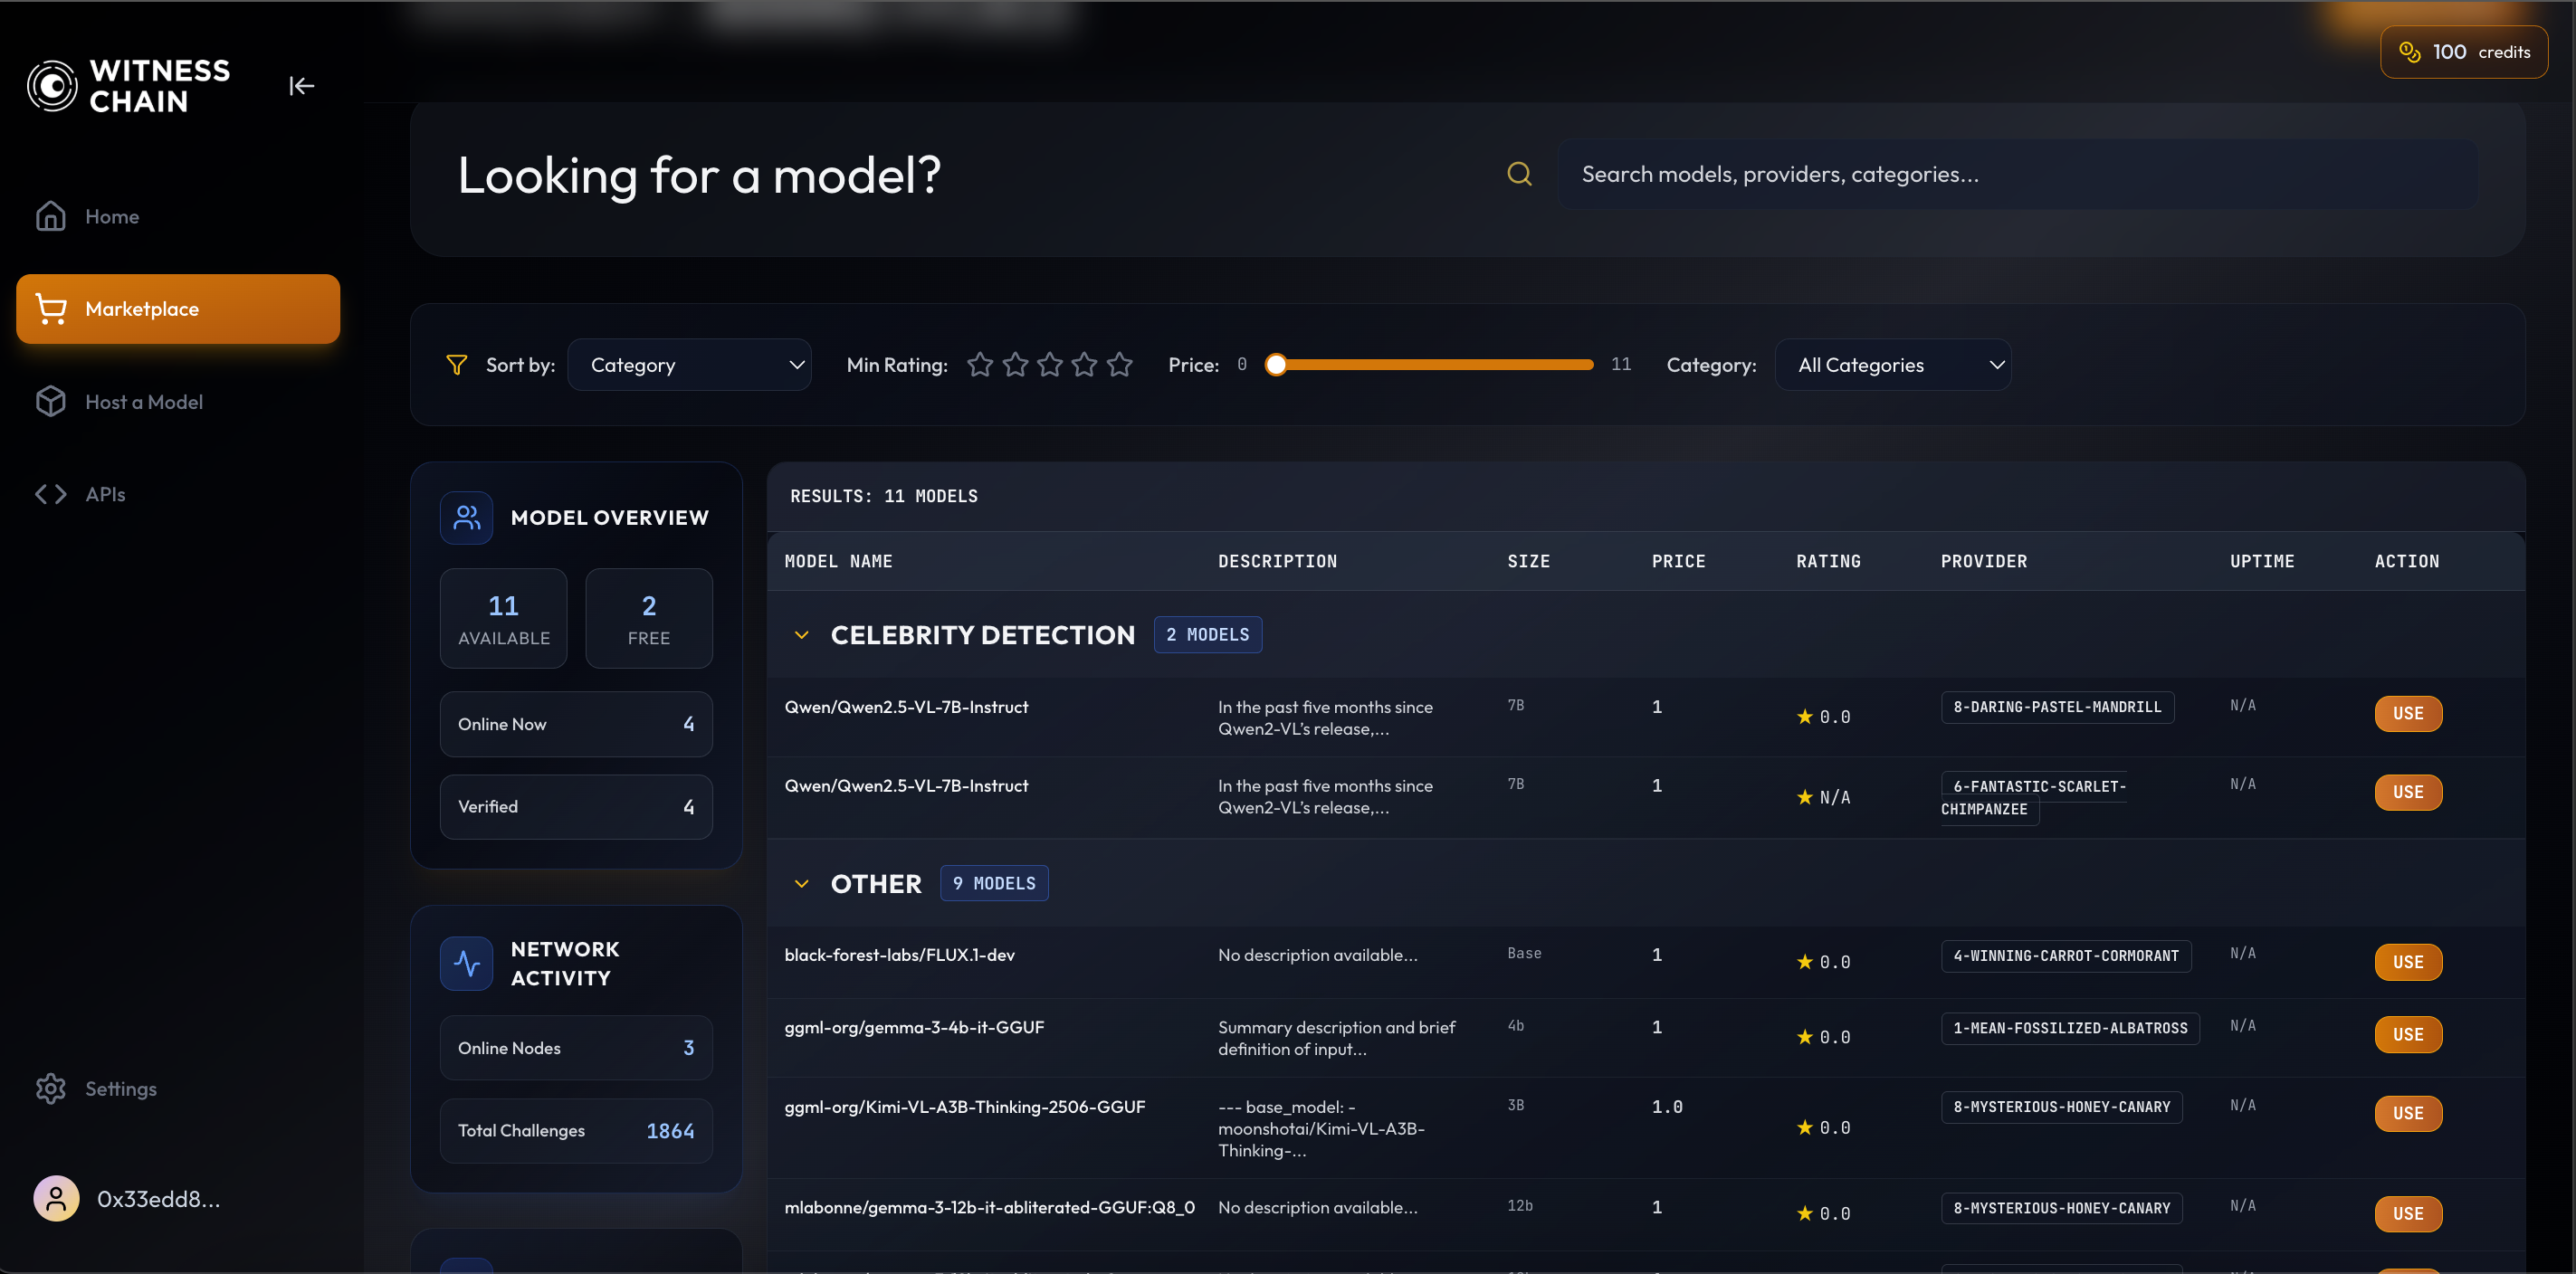The image size is (2576, 1274).
Task: Open the APIs section
Action: [x=105, y=494]
